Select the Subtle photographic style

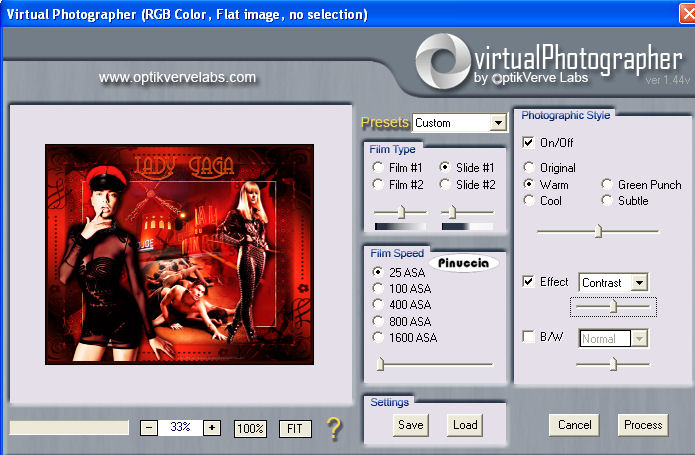pyautogui.click(x=607, y=200)
